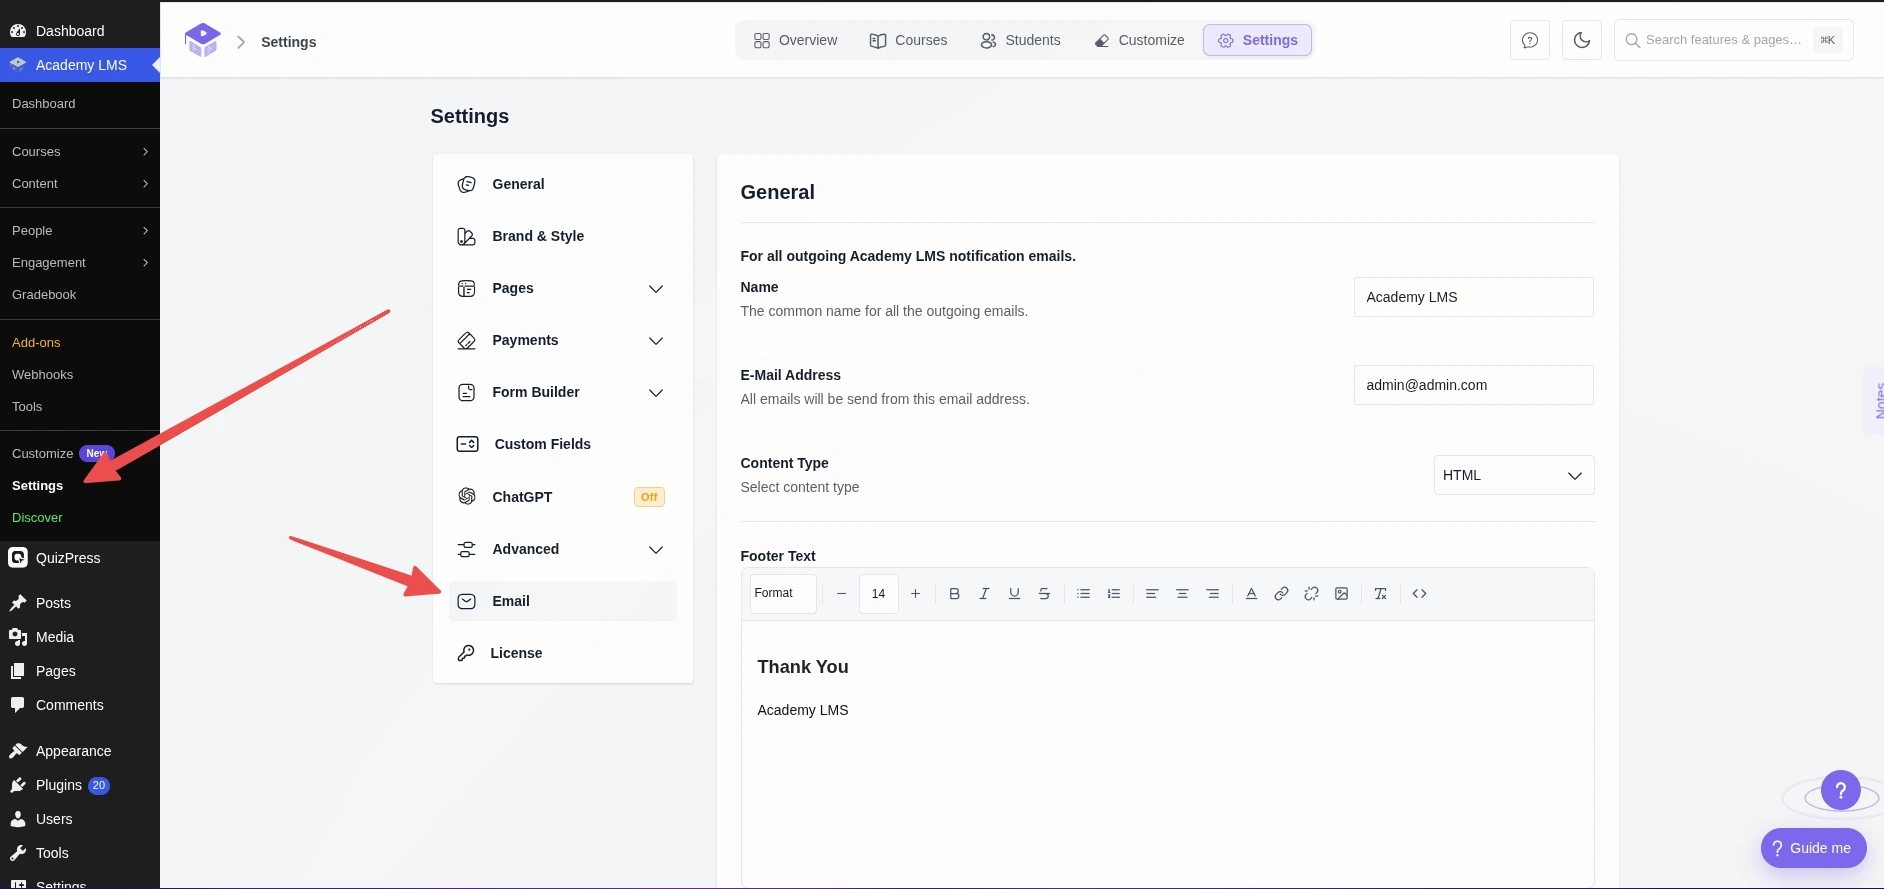This screenshot has width=1884, height=889.
Task: Click the Name input field
Action: click(1473, 297)
